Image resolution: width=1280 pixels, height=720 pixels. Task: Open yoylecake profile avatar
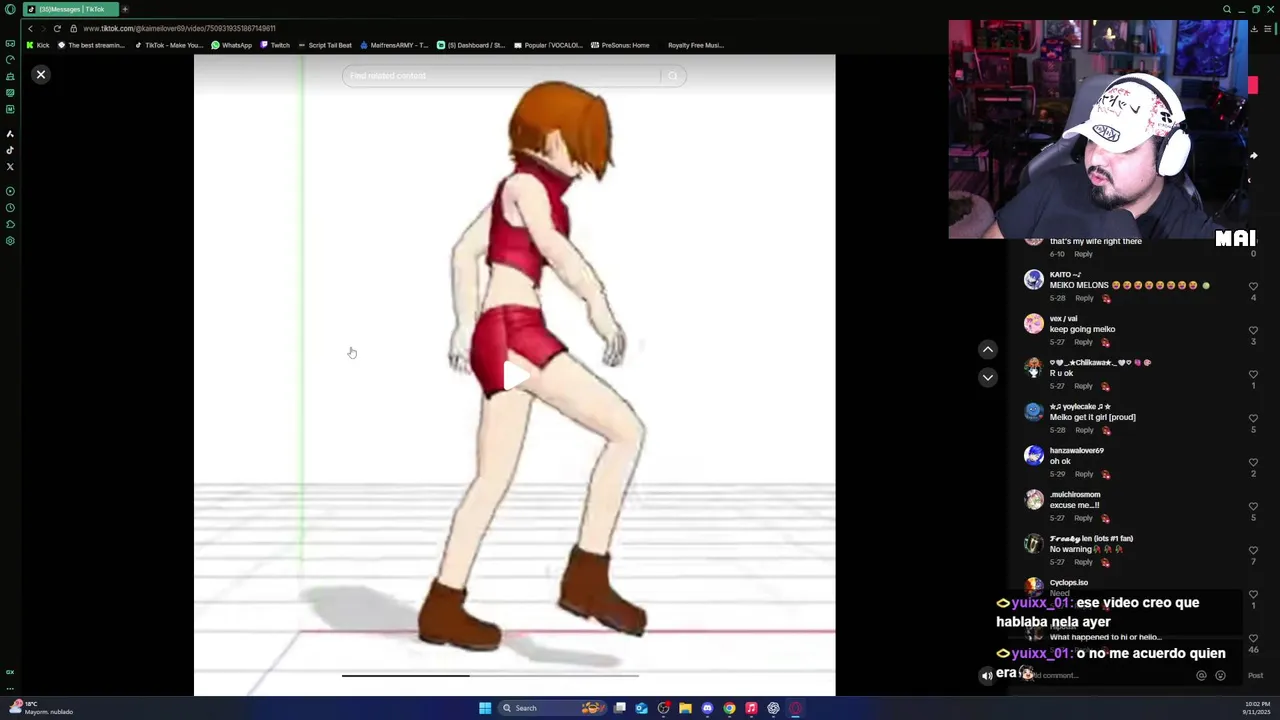point(1034,412)
